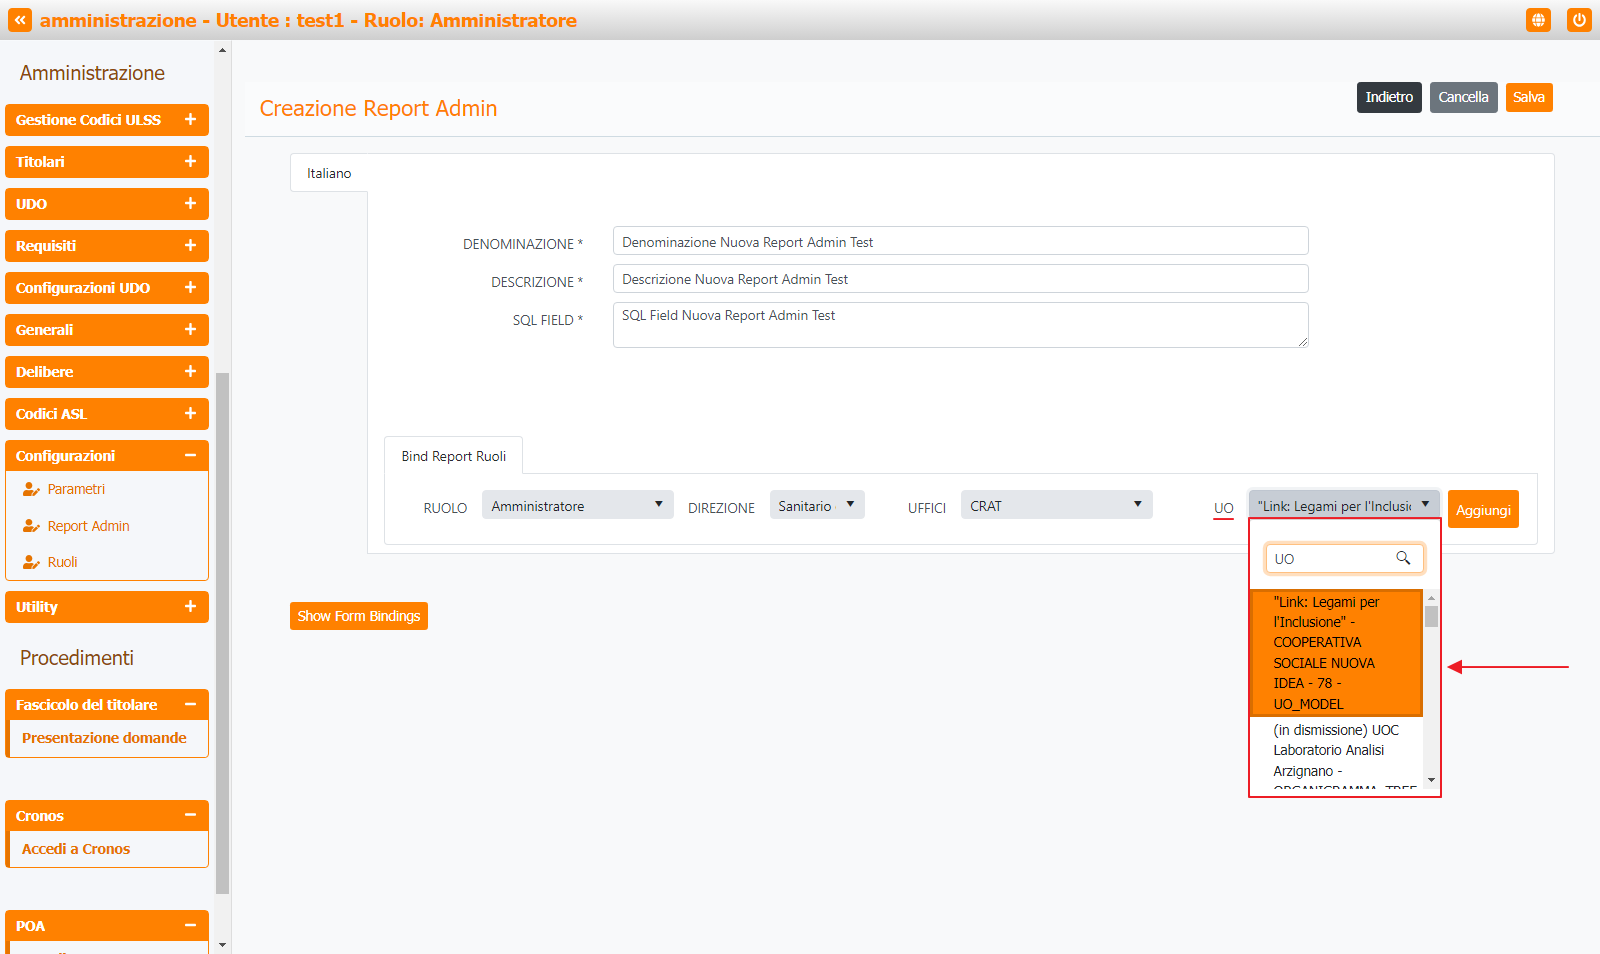
Task: Click the search magnifier in UO dropdown
Action: [1403, 558]
